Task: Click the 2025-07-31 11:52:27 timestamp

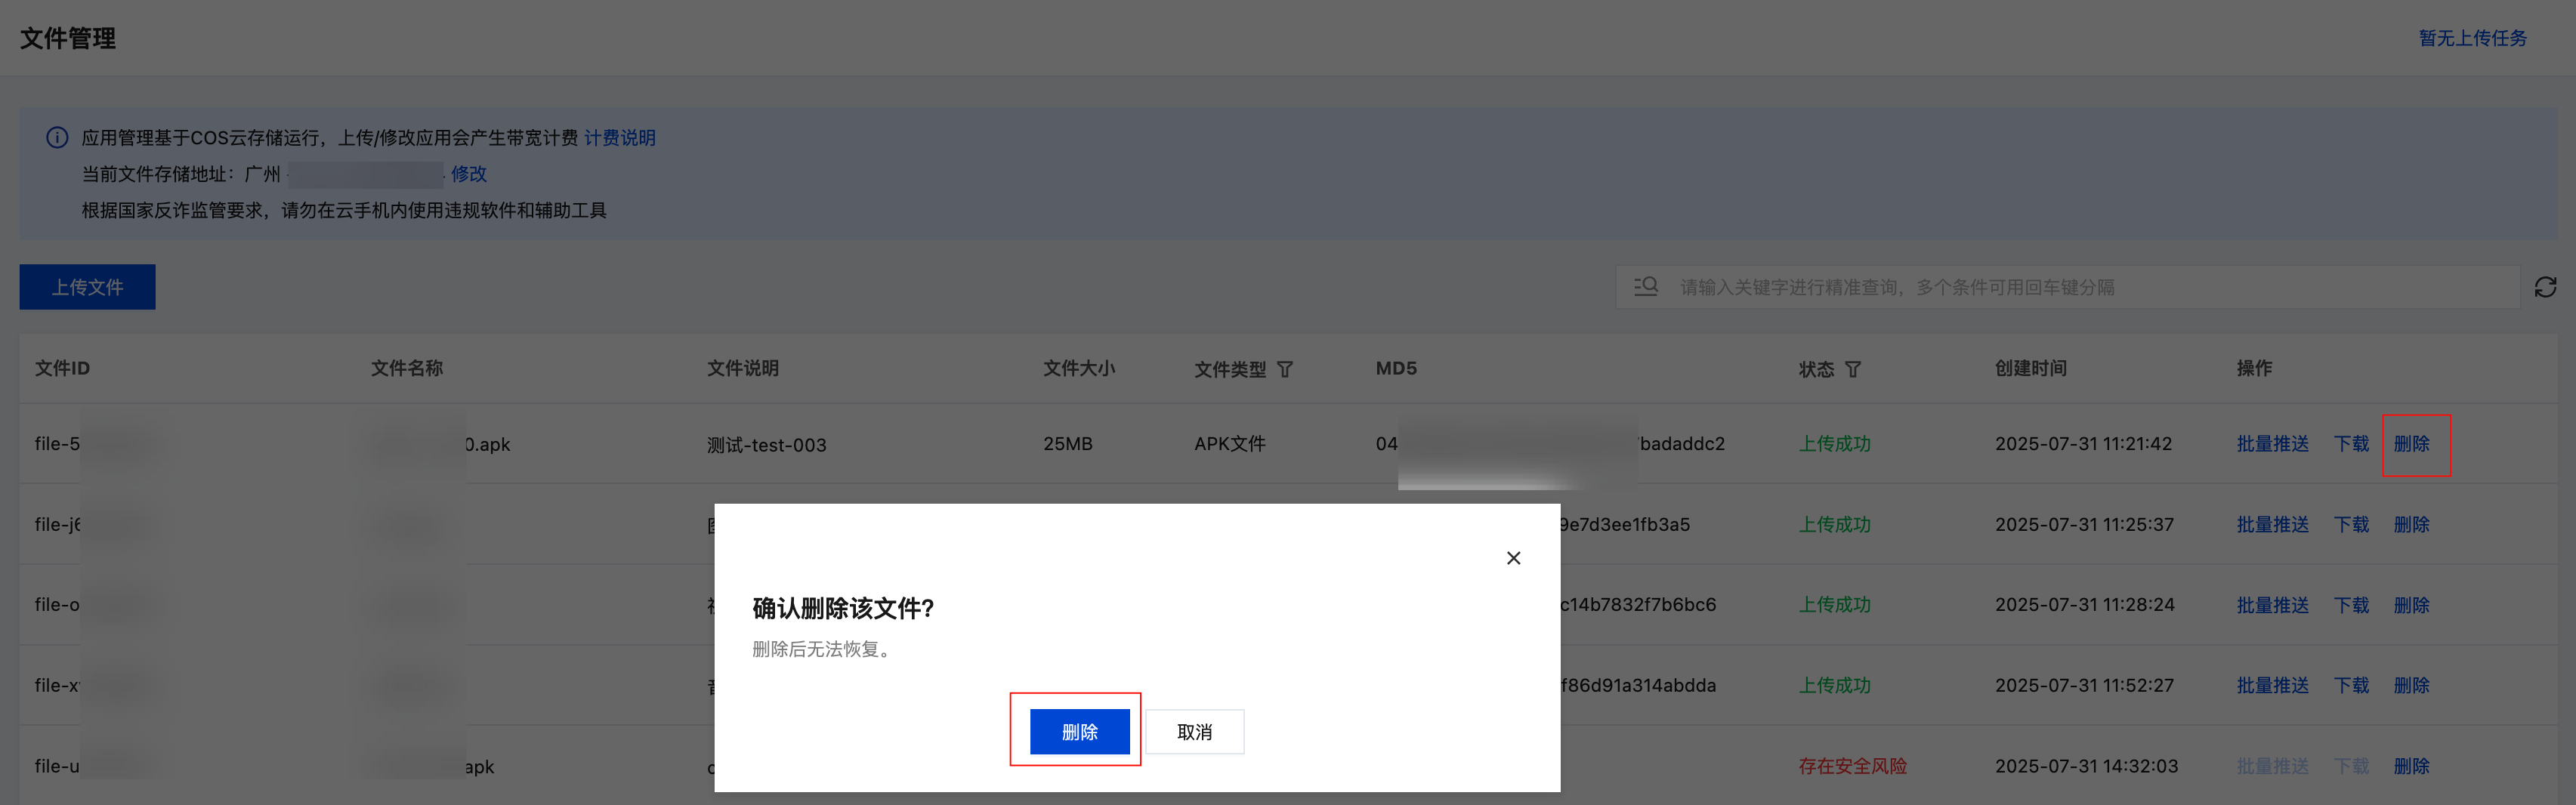Action: (x=2084, y=685)
